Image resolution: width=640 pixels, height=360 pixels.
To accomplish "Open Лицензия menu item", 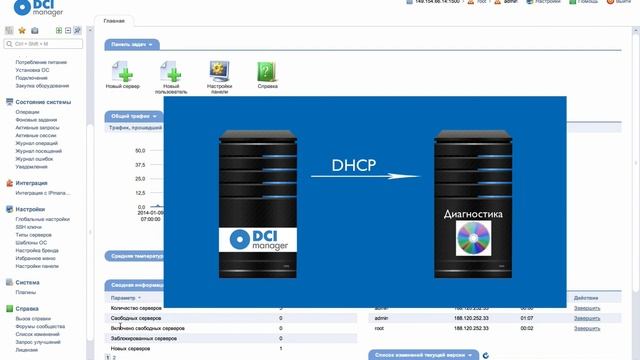I will (27, 350).
